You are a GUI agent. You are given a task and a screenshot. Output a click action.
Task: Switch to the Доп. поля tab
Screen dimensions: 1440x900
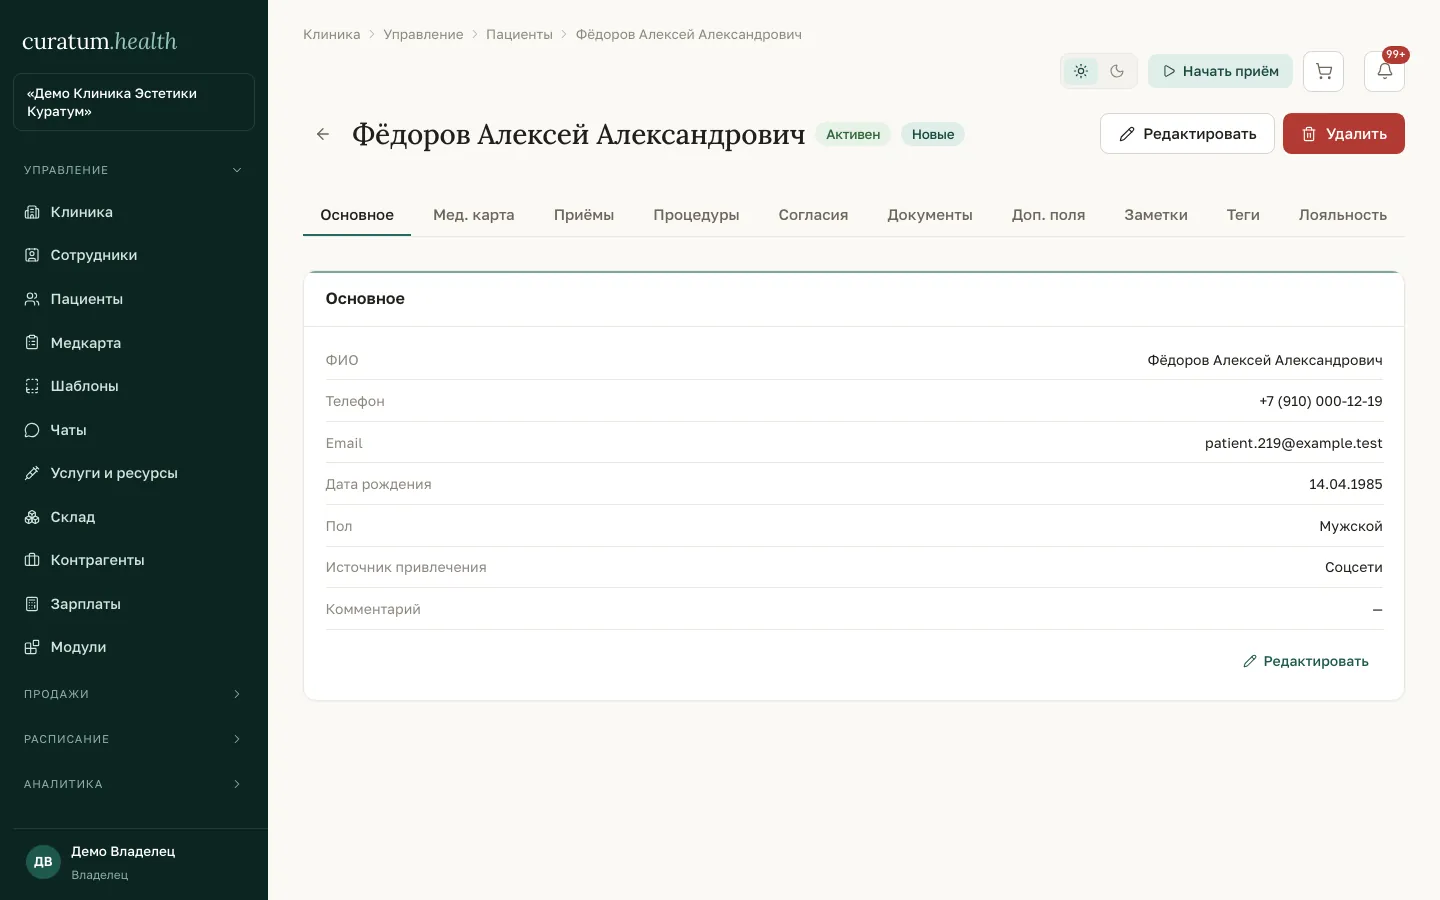(1048, 215)
